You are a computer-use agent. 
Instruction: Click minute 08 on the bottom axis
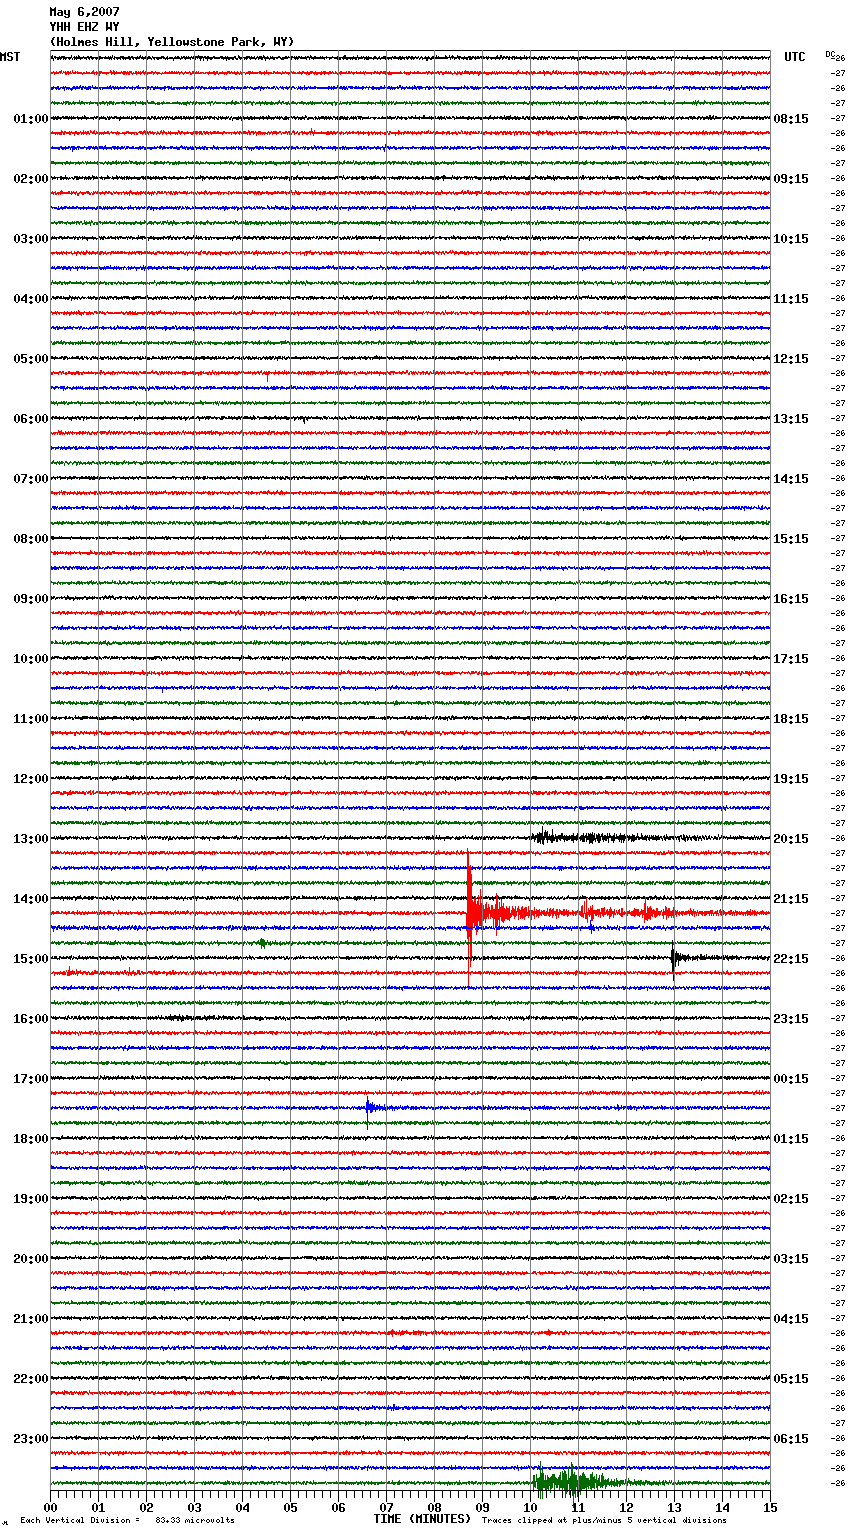click(434, 1507)
